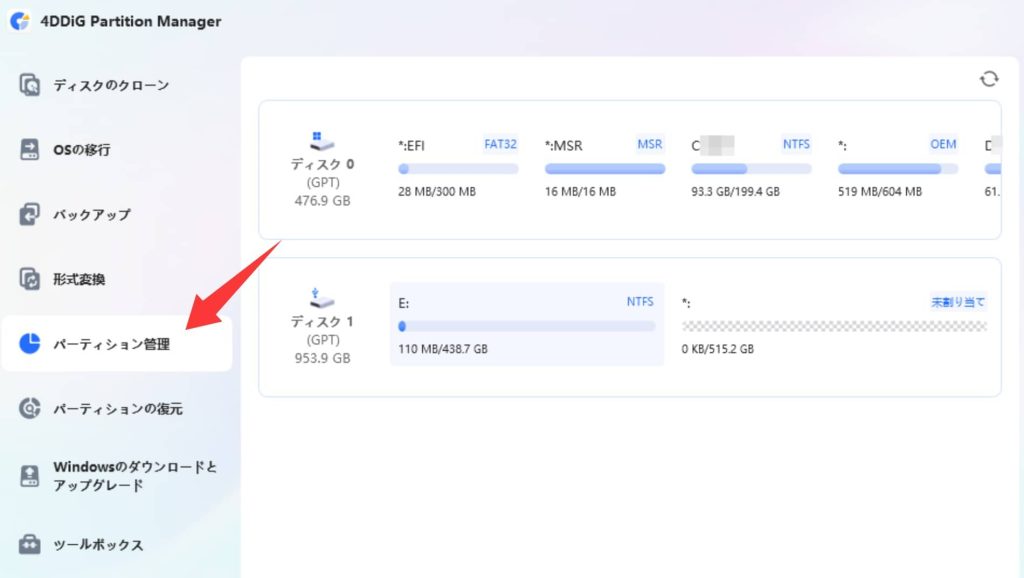Click the partition recovery sidebar icon
This screenshot has width=1024, height=578.
click(29, 408)
